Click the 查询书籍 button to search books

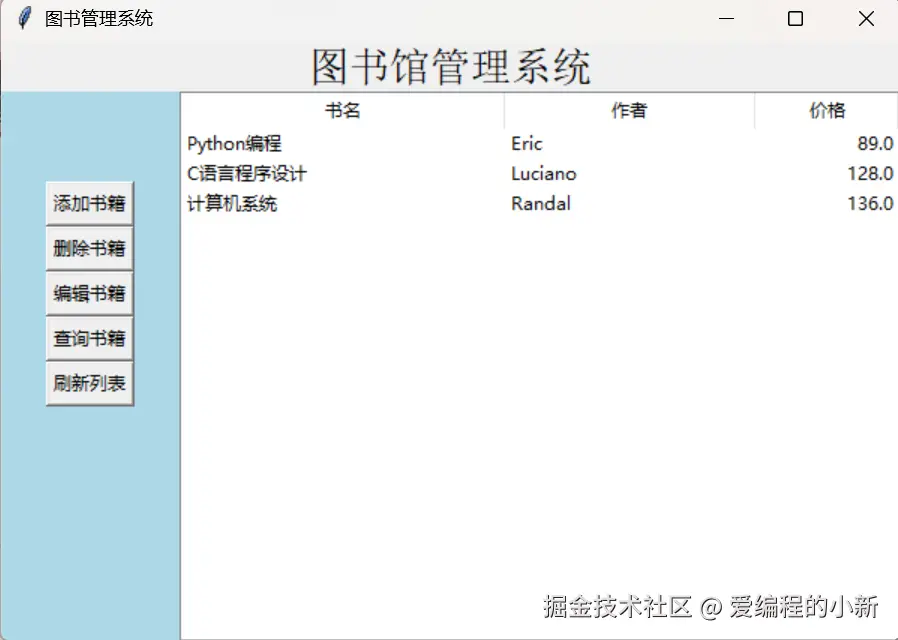[88, 338]
